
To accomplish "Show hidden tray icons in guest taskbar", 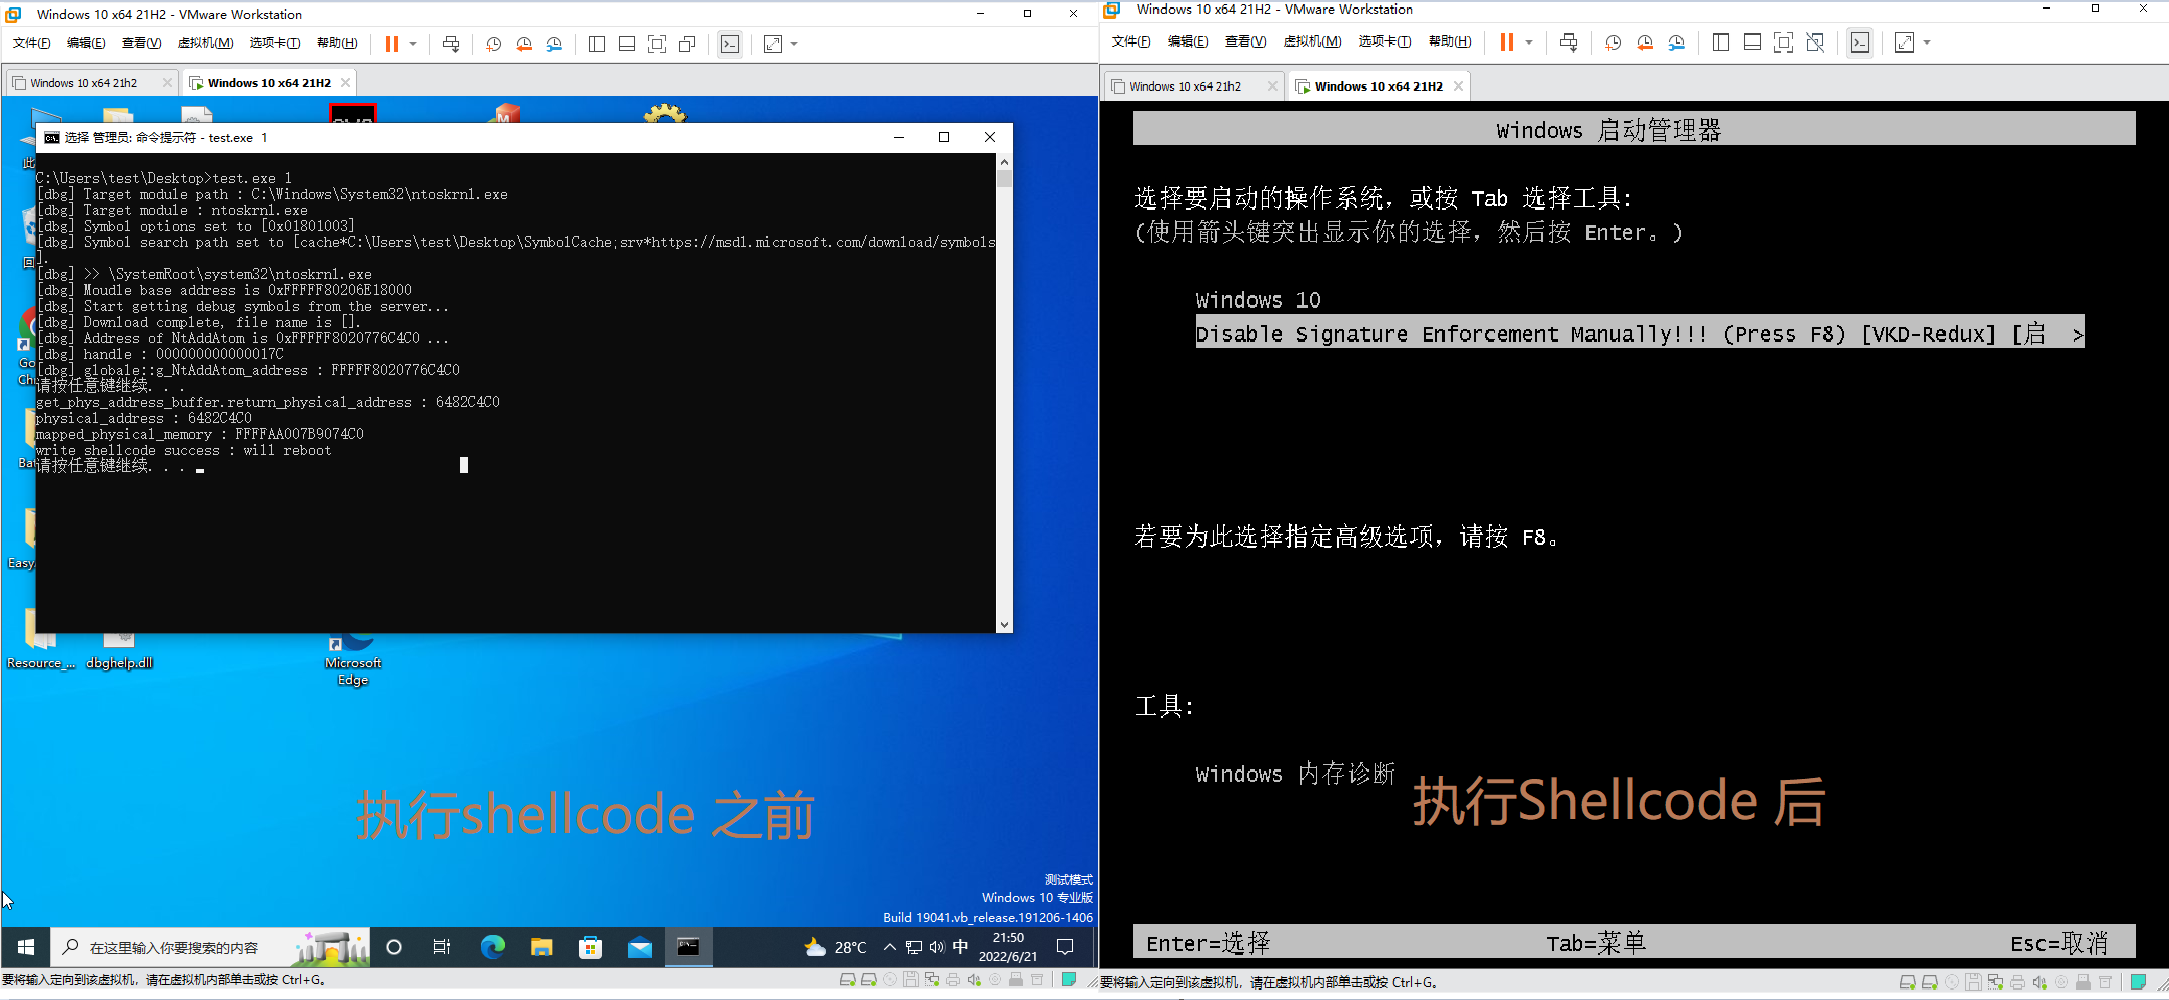I will tap(889, 947).
